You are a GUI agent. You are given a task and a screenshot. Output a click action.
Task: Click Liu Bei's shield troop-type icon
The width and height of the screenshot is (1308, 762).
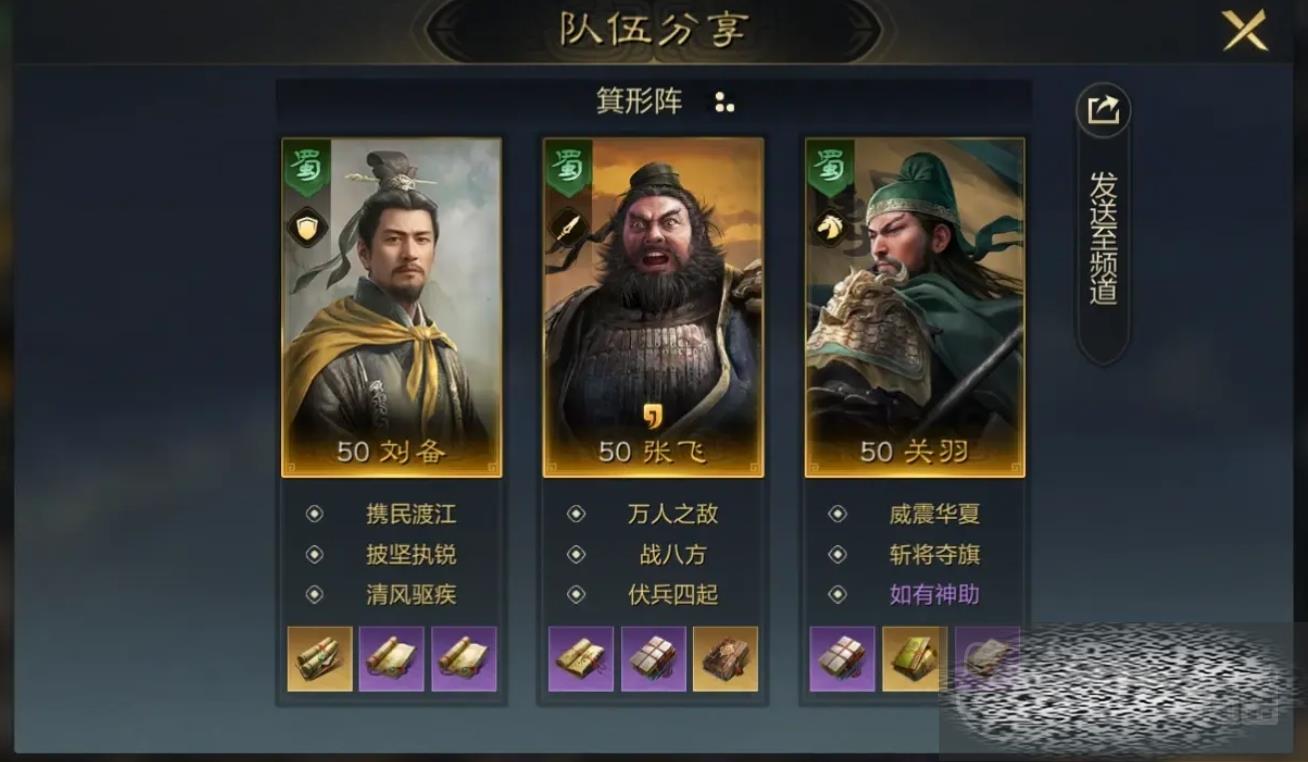pos(305,226)
